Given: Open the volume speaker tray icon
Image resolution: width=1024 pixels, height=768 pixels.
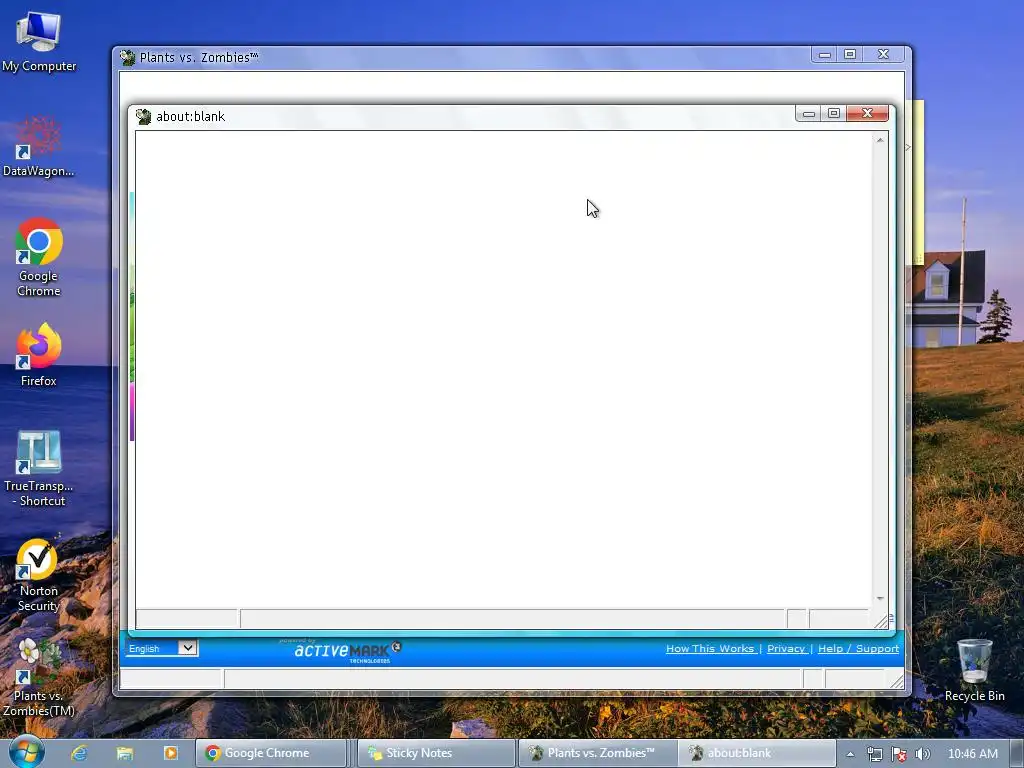Looking at the screenshot, I should 922,754.
